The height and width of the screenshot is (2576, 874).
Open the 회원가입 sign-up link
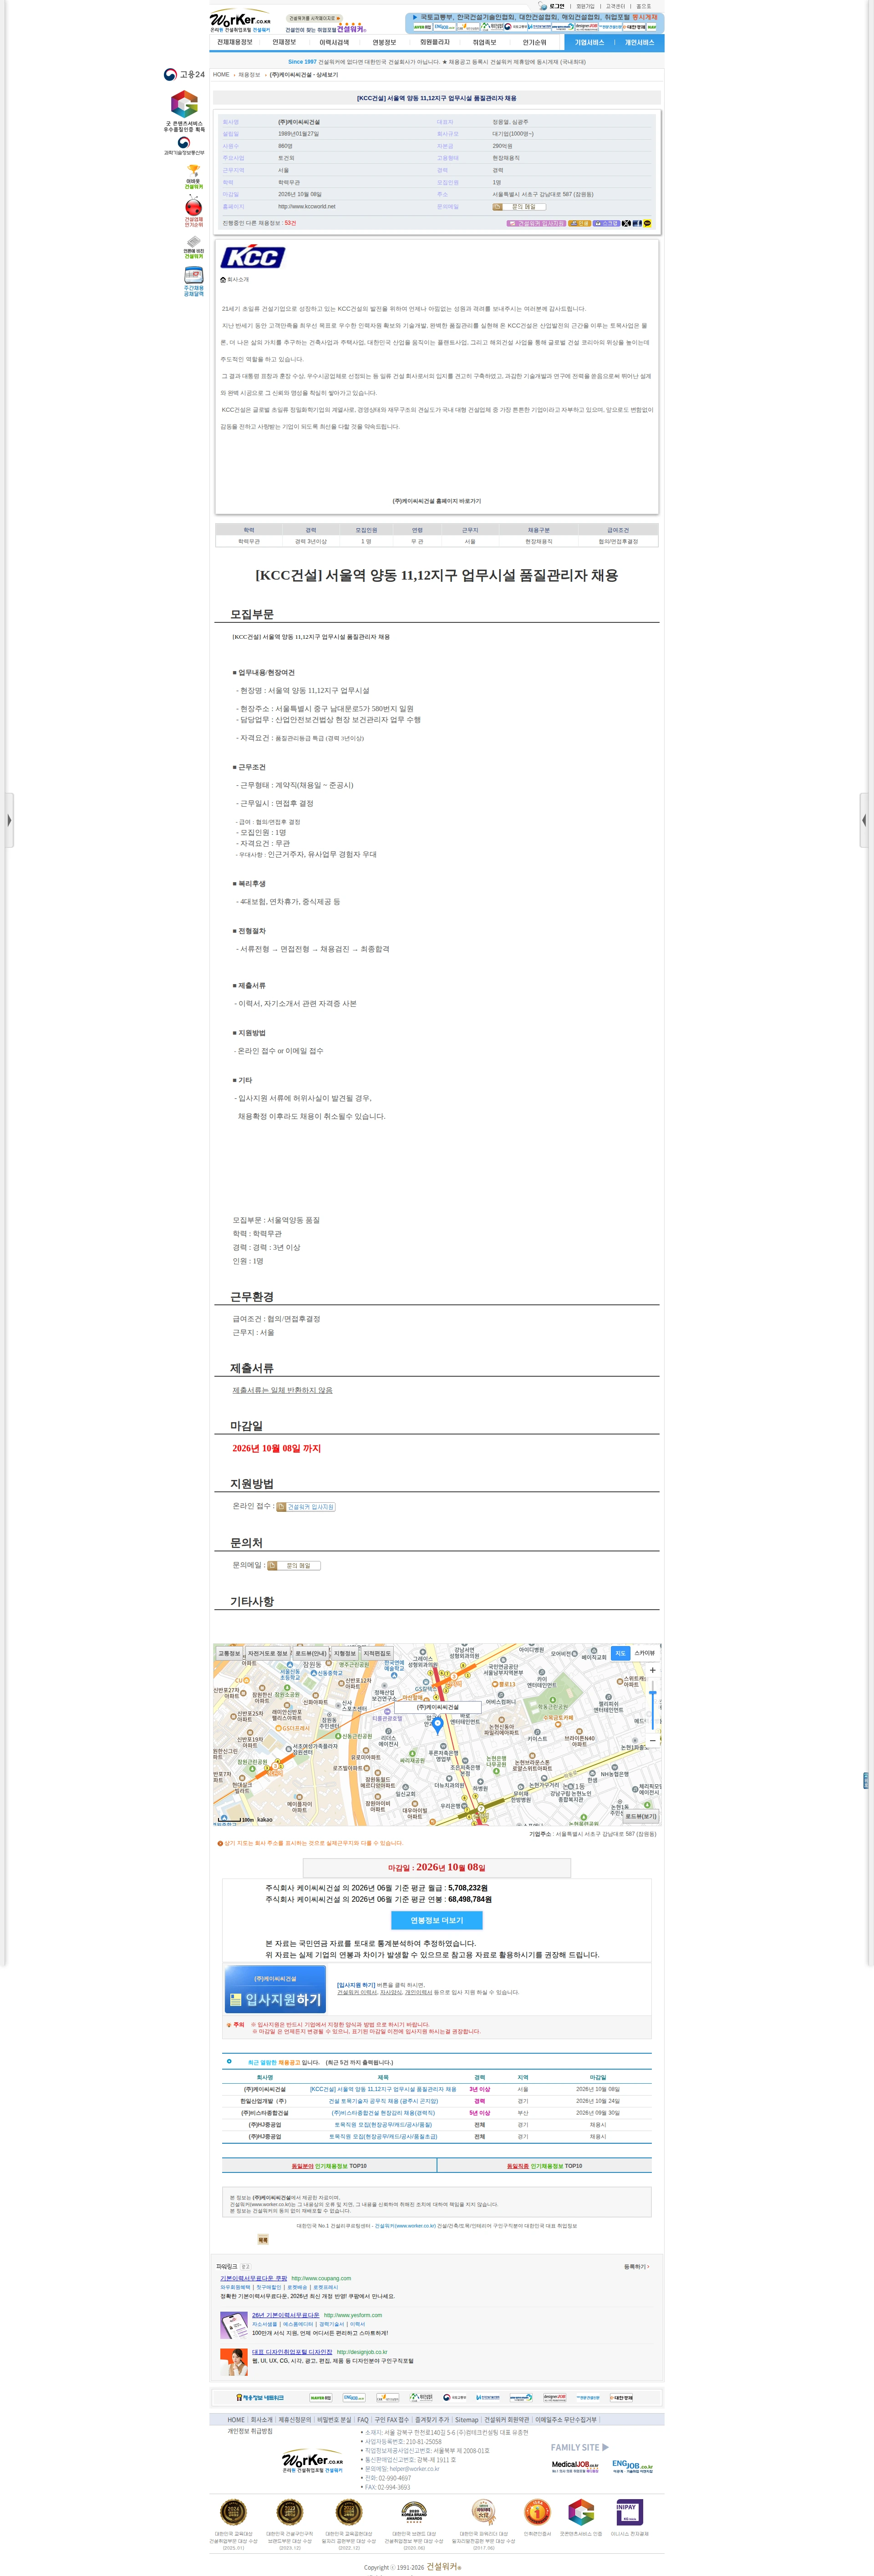(x=585, y=6)
